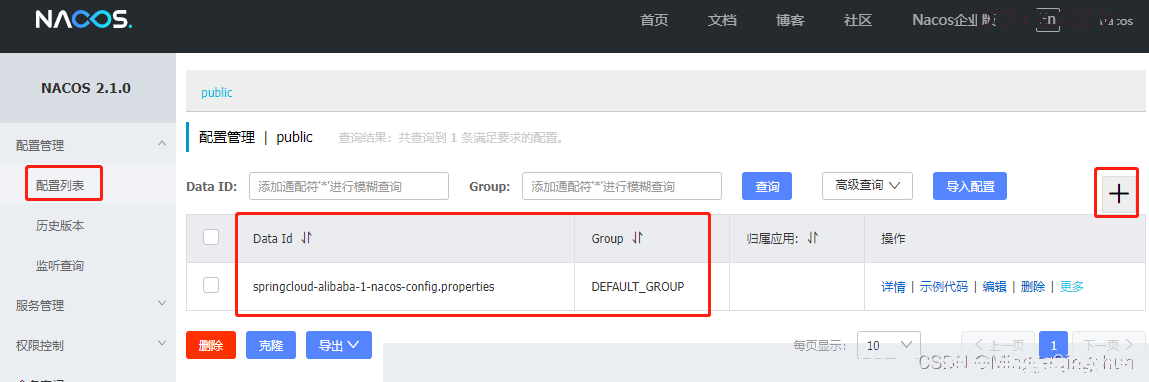This screenshot has height=382, width=1149.
Task: Click 删除 link in the config row
Action: coord(1033,287)
